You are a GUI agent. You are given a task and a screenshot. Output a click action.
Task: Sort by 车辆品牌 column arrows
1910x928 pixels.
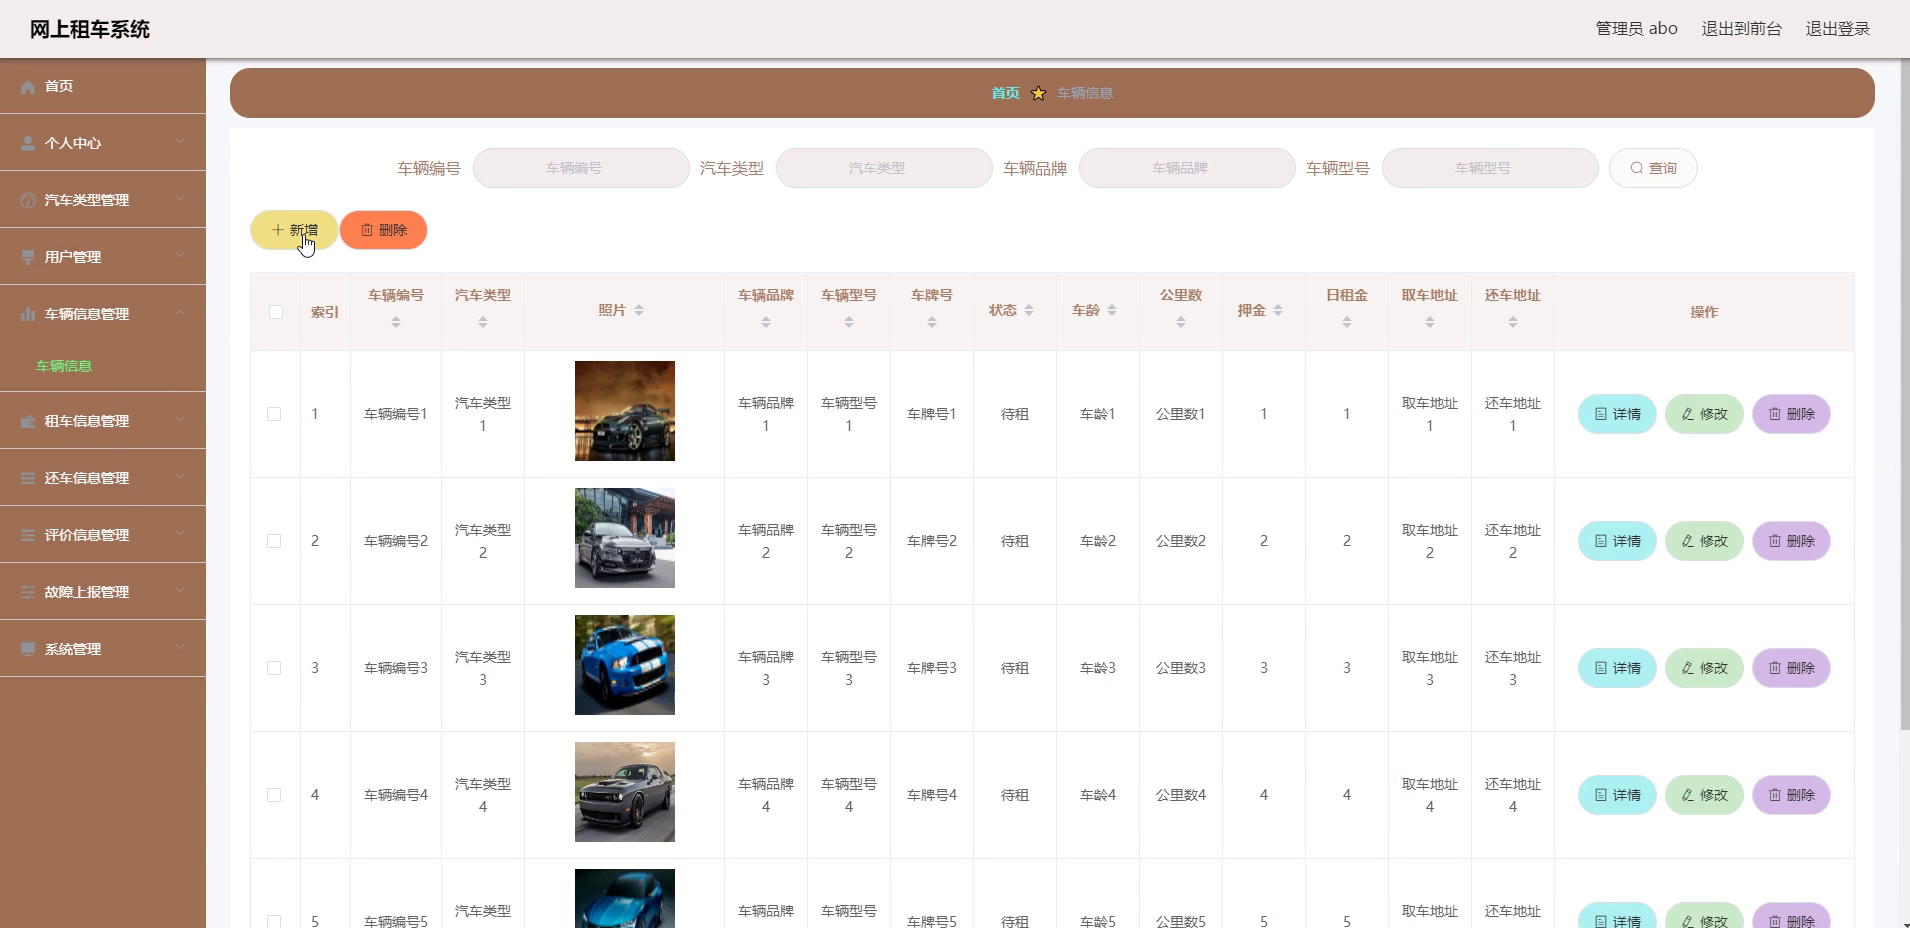point(766,322)
